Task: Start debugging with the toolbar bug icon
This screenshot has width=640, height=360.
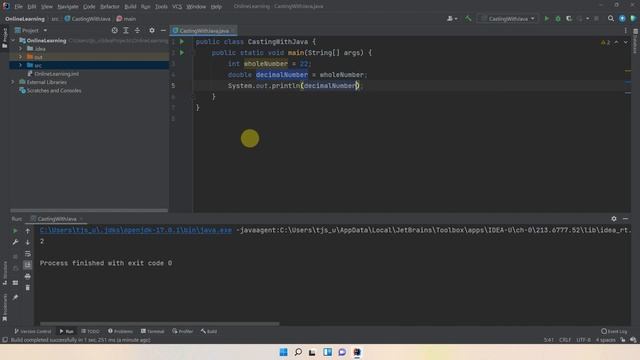Action: (x=558, y=19)
